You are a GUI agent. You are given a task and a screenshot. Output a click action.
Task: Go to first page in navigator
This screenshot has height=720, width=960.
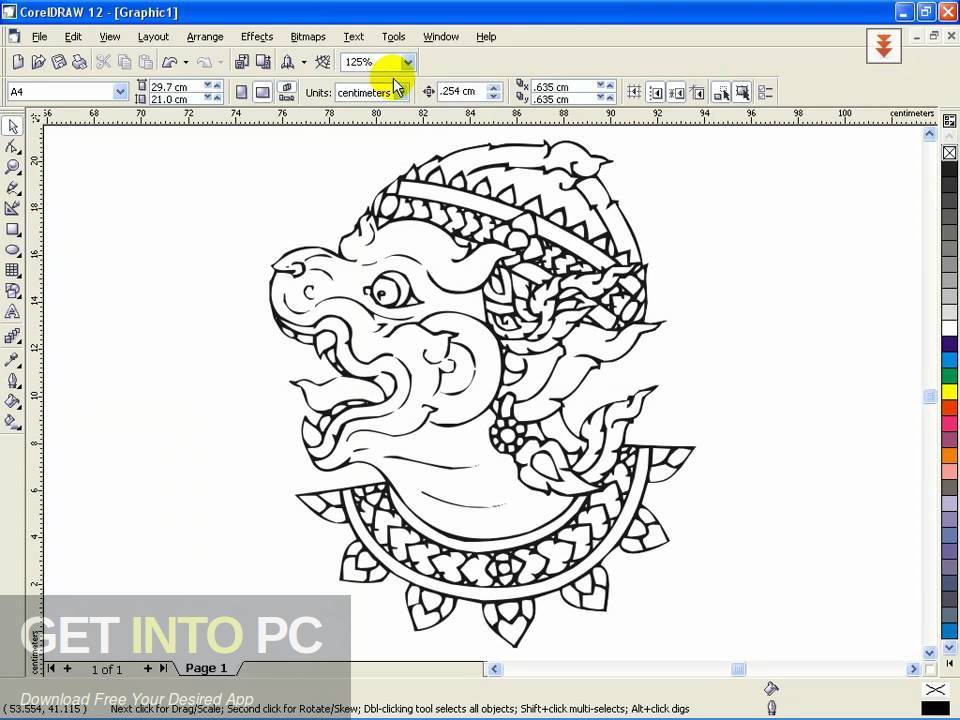(51, 669)
